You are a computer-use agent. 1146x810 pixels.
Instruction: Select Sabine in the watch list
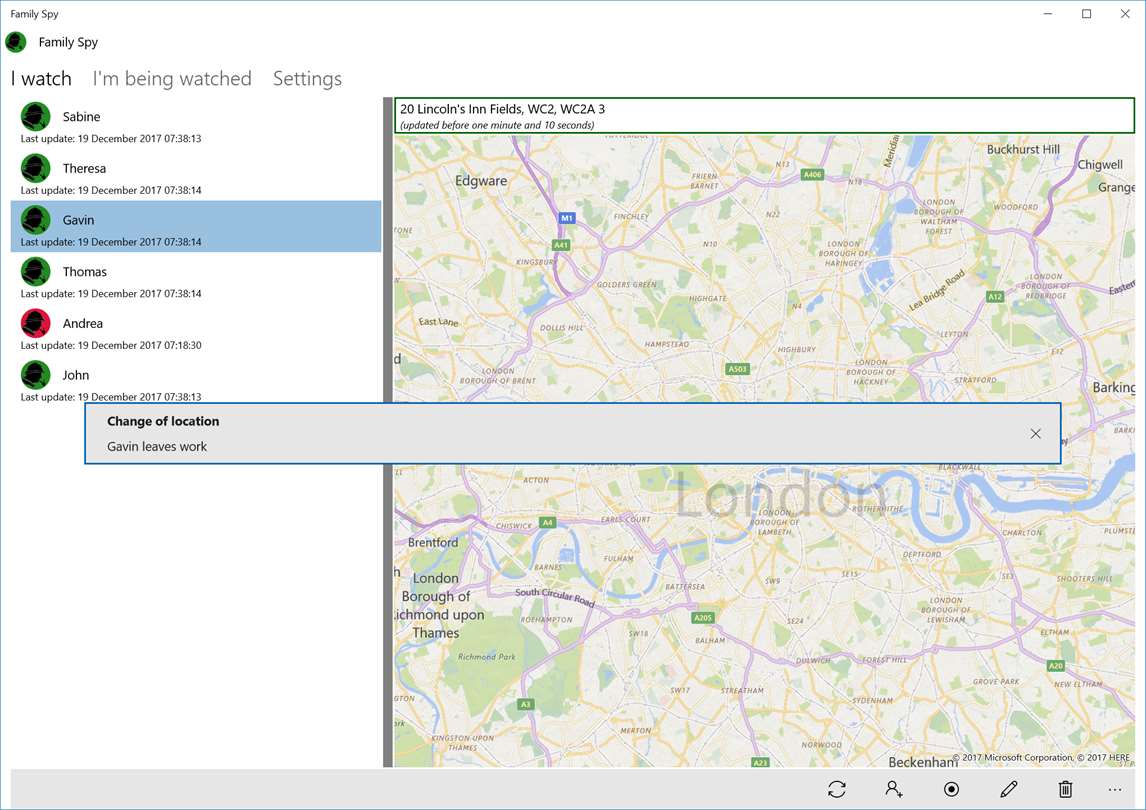tap(196, 123)
